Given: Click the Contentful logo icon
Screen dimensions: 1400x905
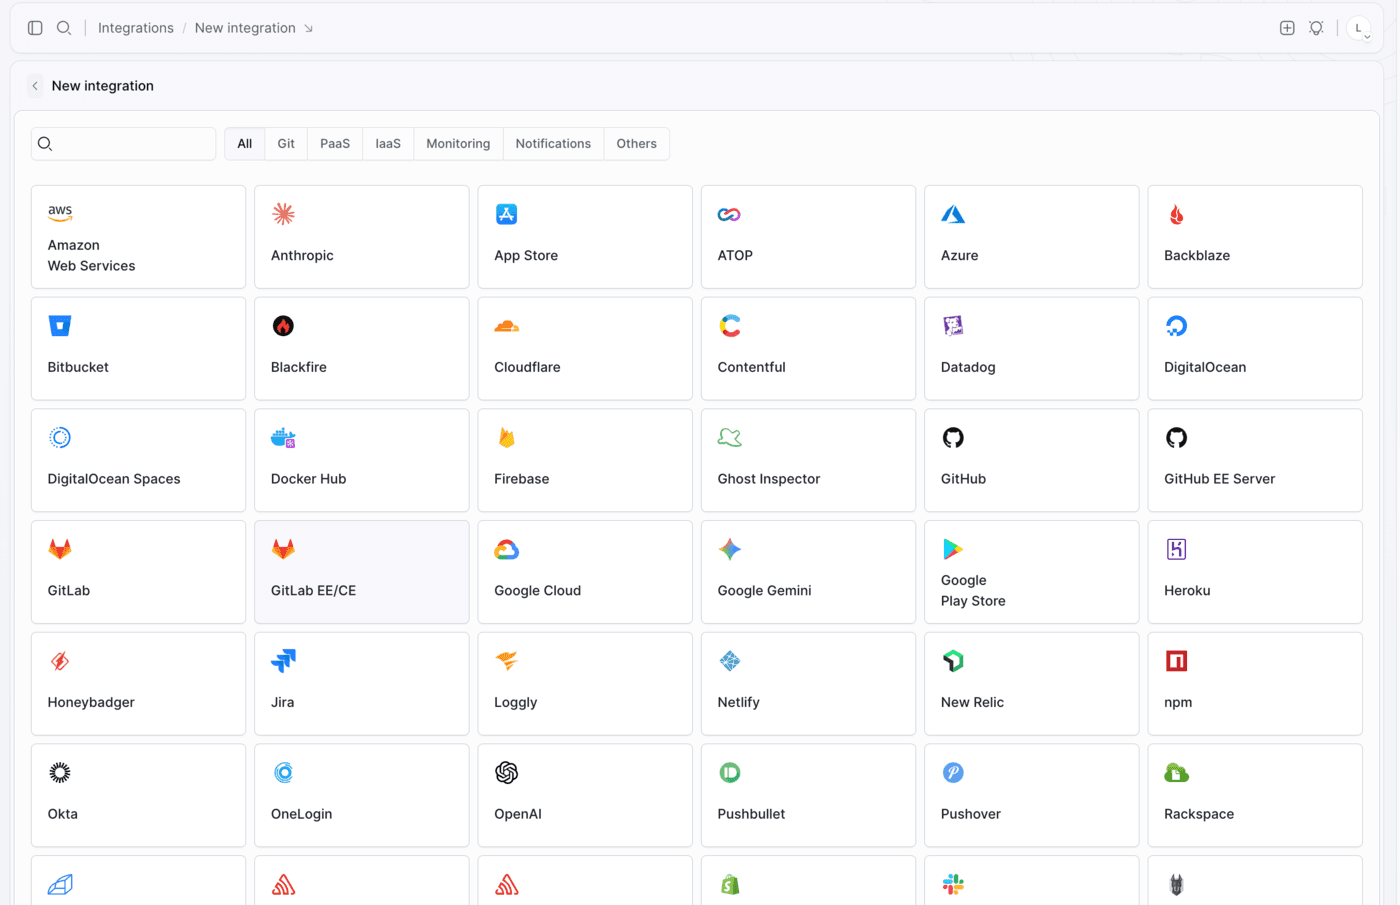Looking at the screenshot, I should pos(730,326).
